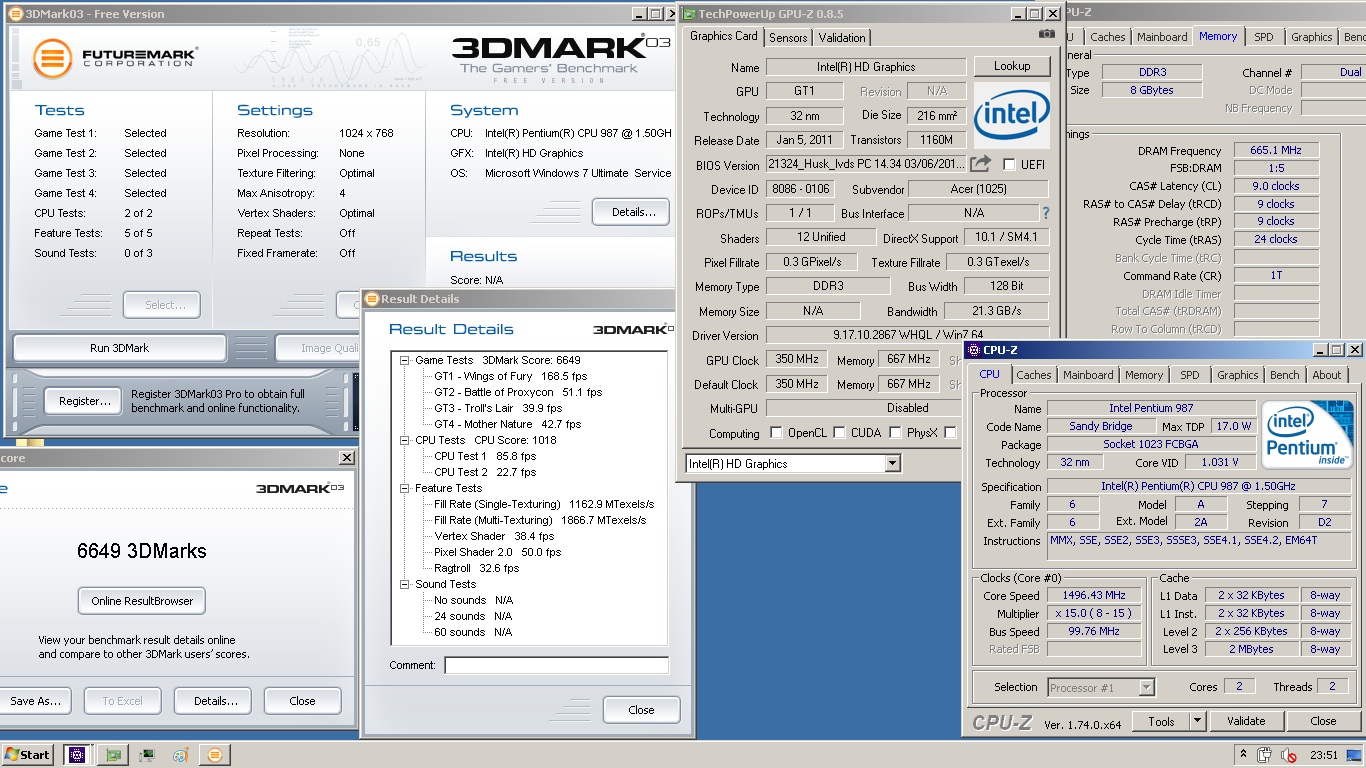The height and width of the screenshot is (768, 1366).
Task: Collapse the Sound Tests tree node
Action: click(x=405, y=584)
